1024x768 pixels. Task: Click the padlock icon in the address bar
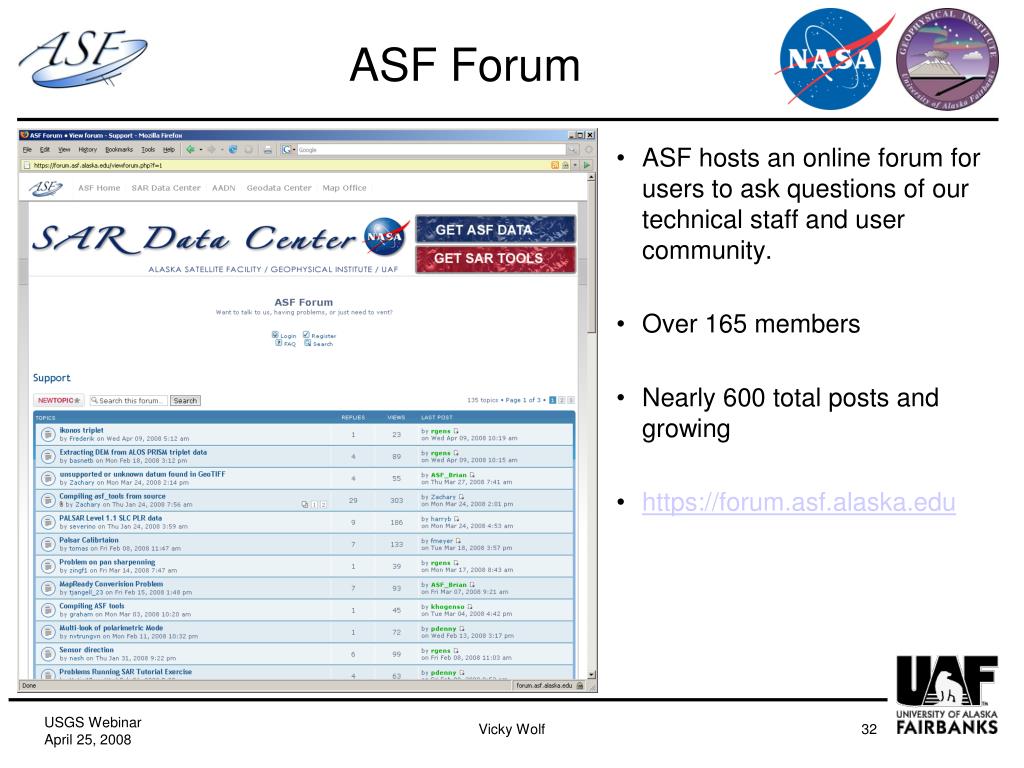tap(566, 165)
